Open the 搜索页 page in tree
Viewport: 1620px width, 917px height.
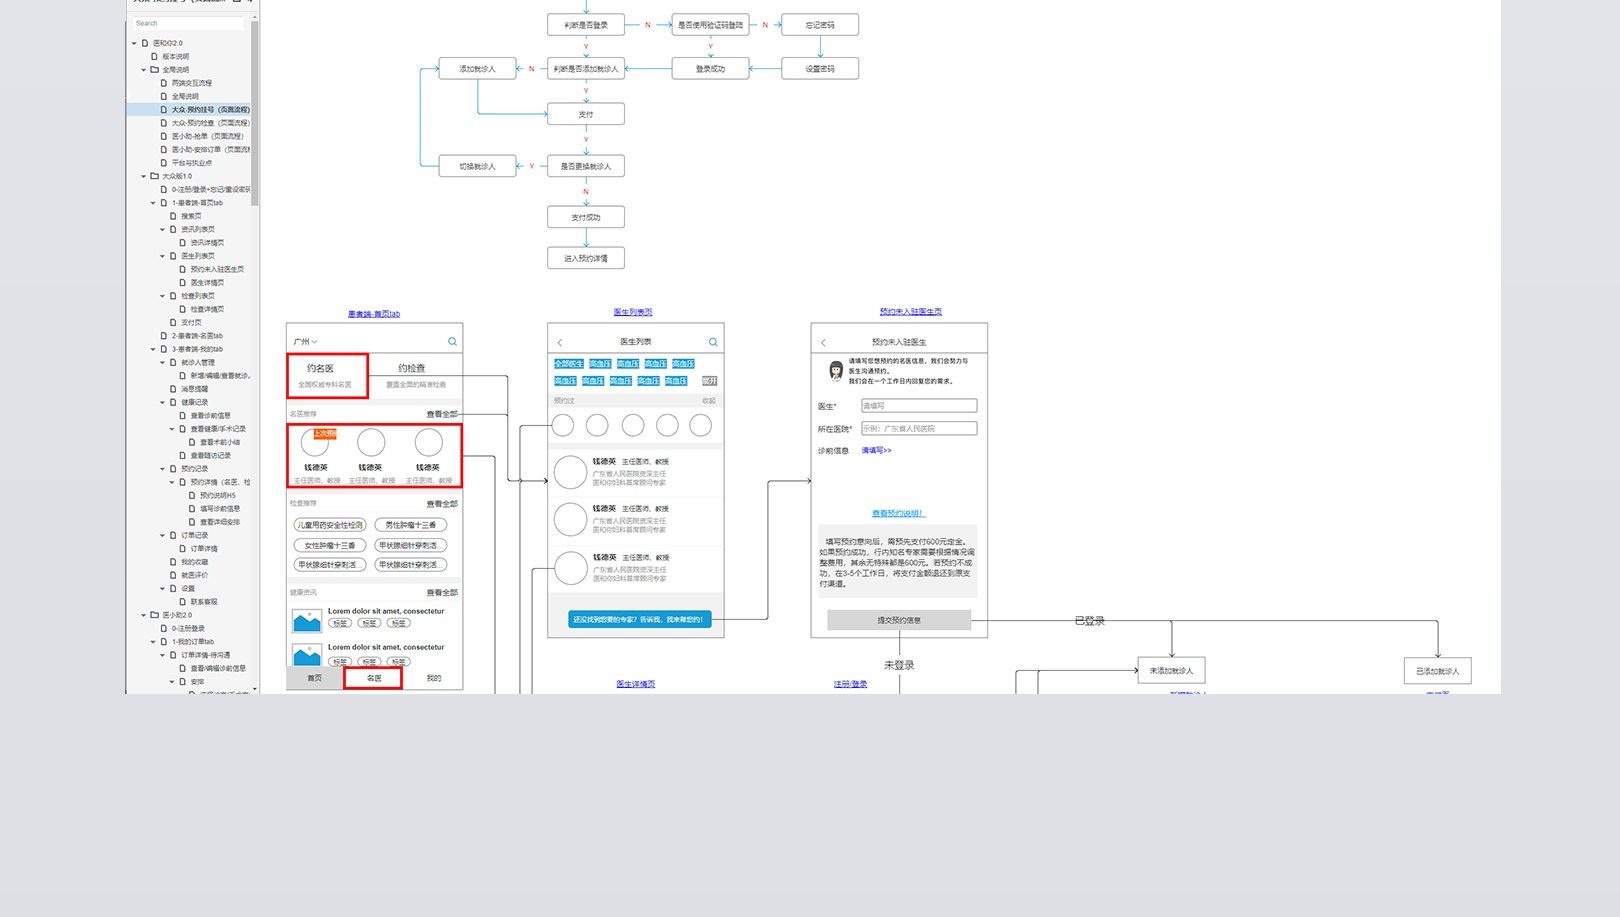(191, 216)
